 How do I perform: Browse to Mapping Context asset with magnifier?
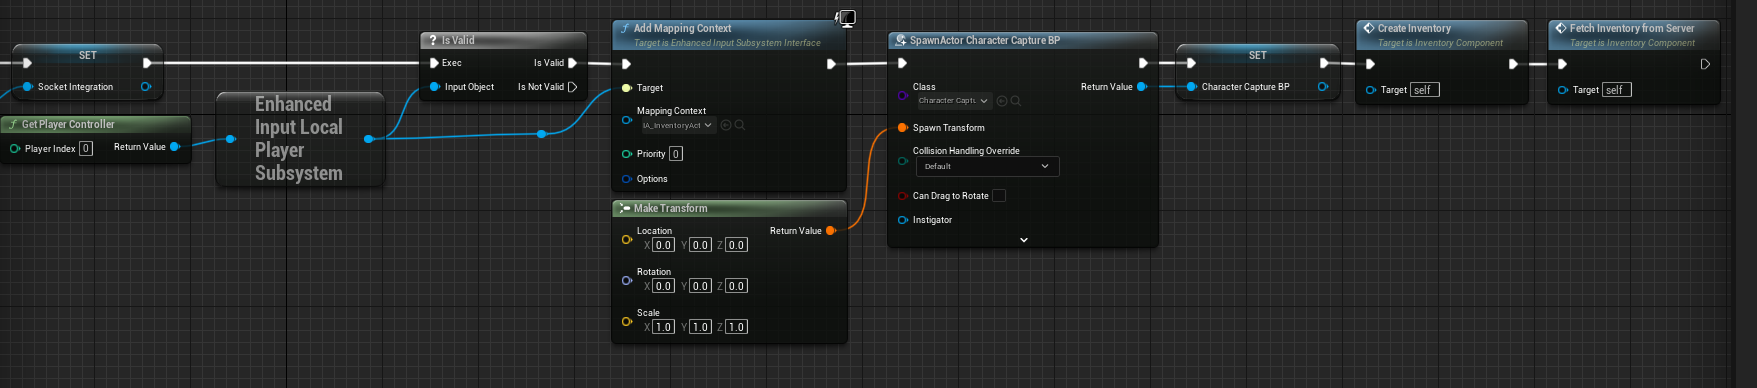(x=740, y=125)
